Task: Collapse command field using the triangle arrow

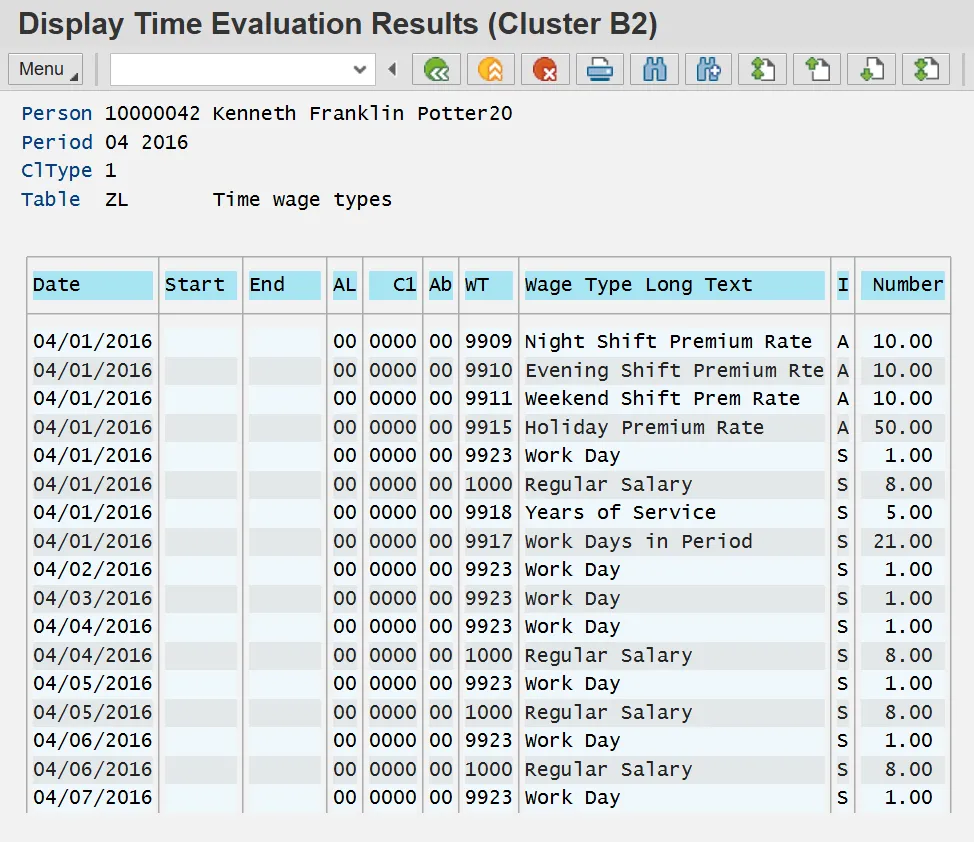Action: pos(392,69)
